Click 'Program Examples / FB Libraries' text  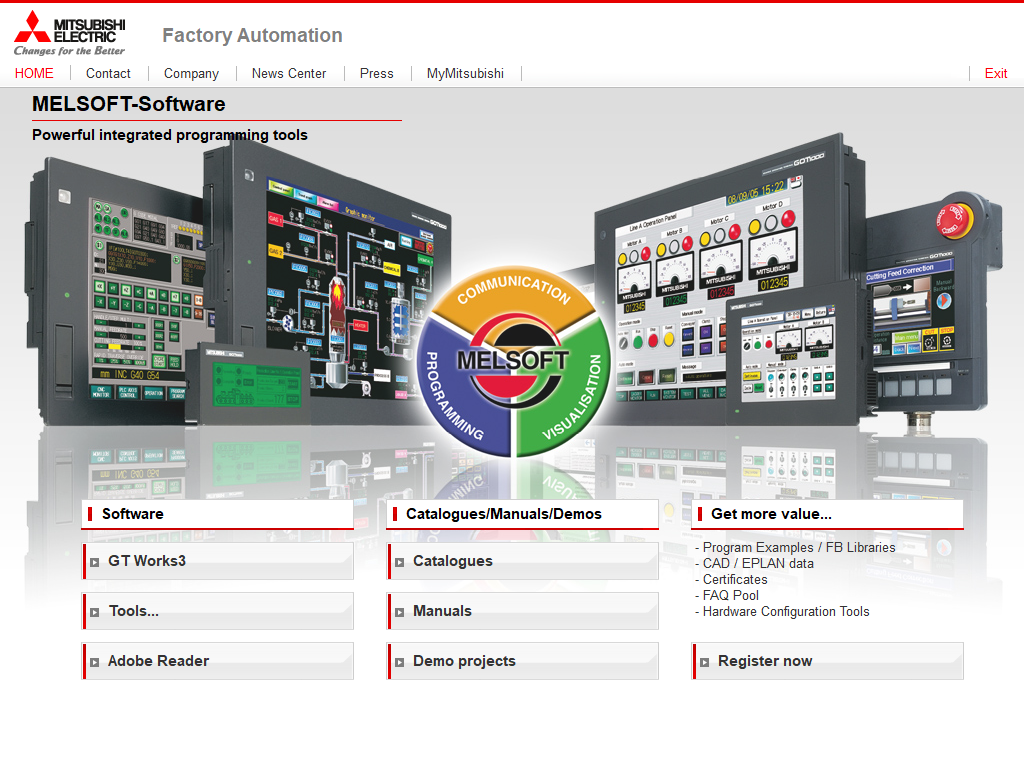pyautogui.click(x=799, y=547)
